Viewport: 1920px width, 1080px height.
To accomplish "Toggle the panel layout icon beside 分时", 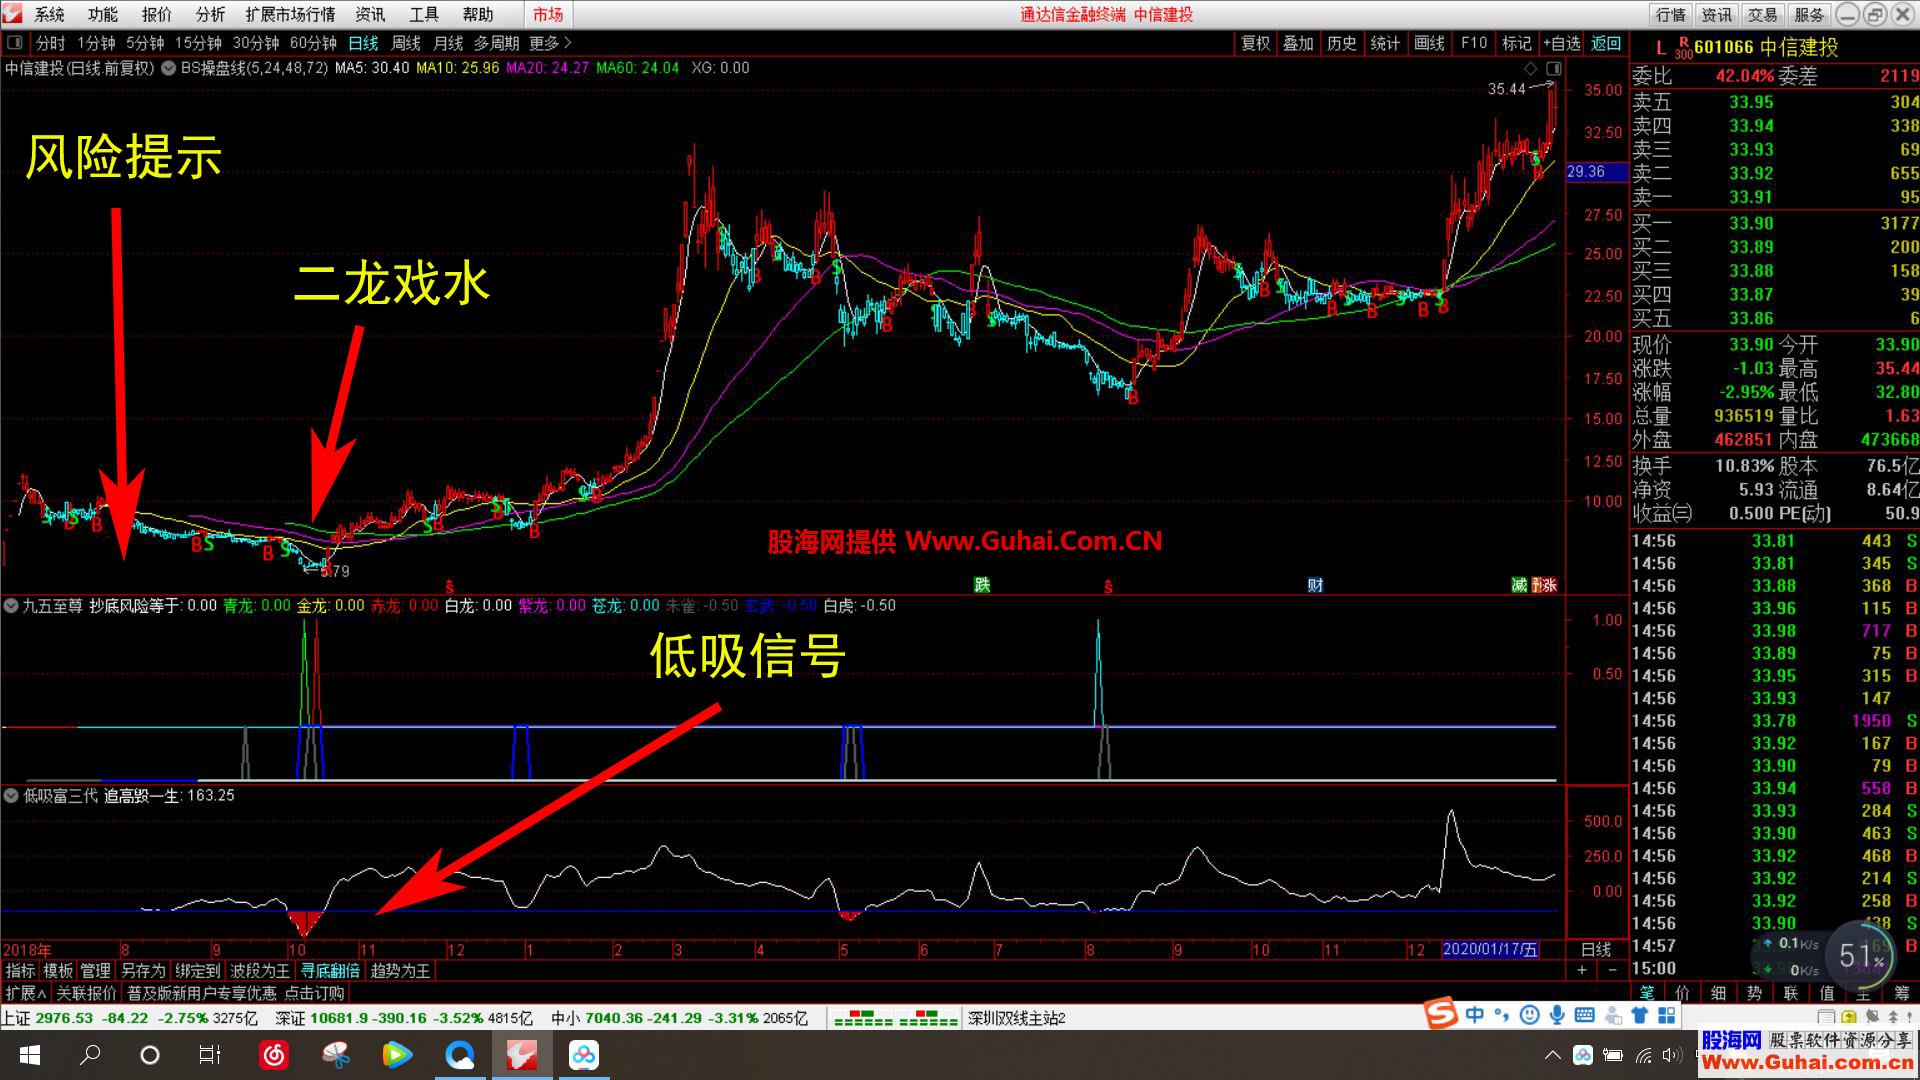I will [x=15, y=43].
